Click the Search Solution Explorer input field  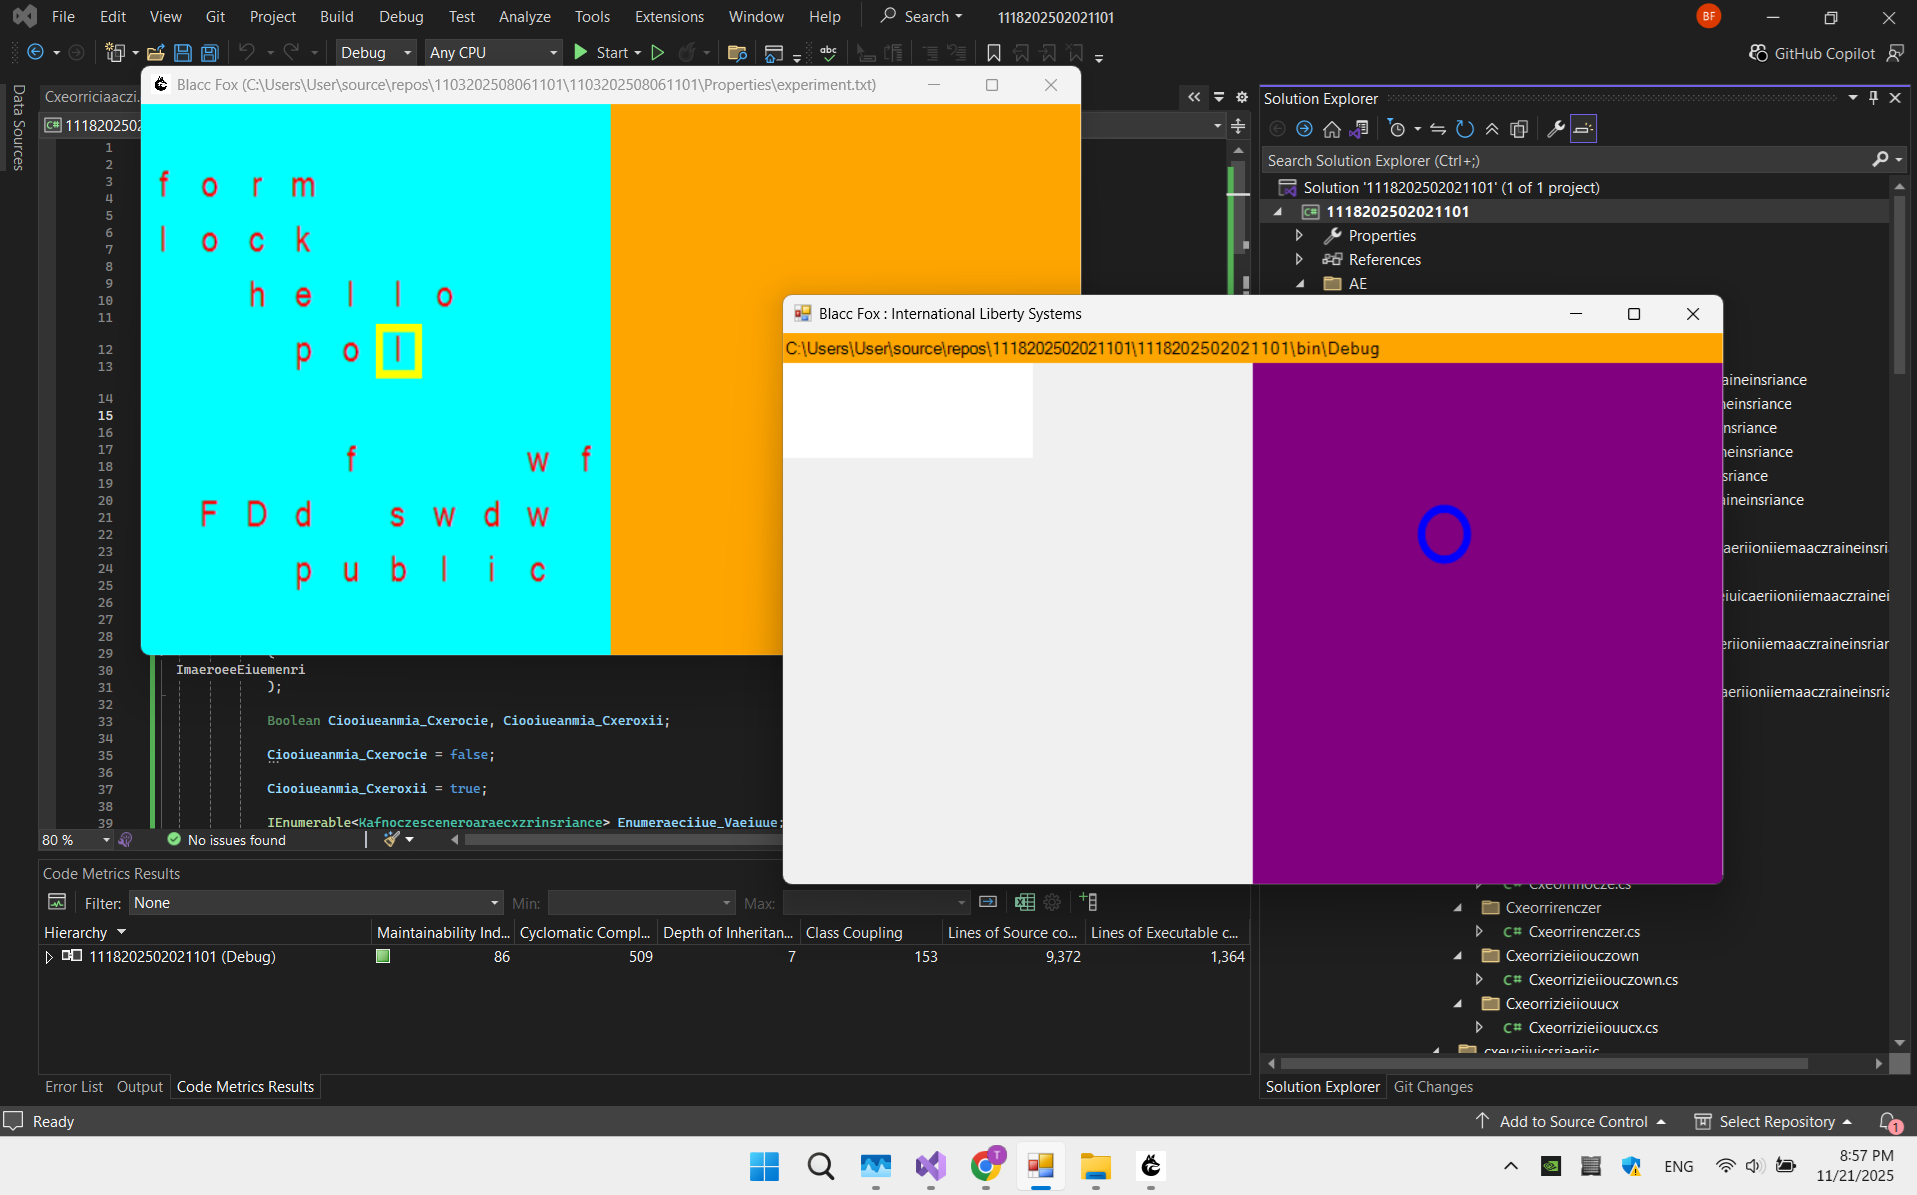[x=1567, y=160]
